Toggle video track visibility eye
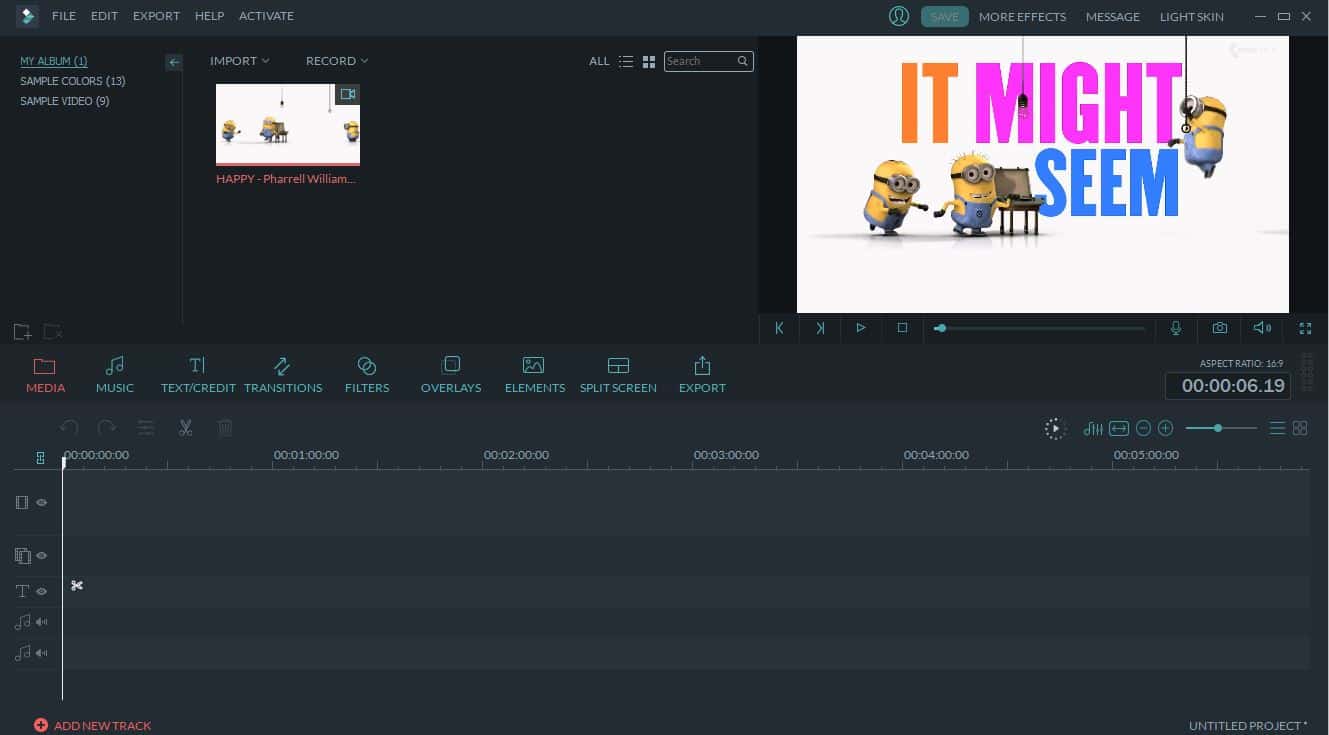The height and width of the screenshot is (735, 1329). [41, 503]
